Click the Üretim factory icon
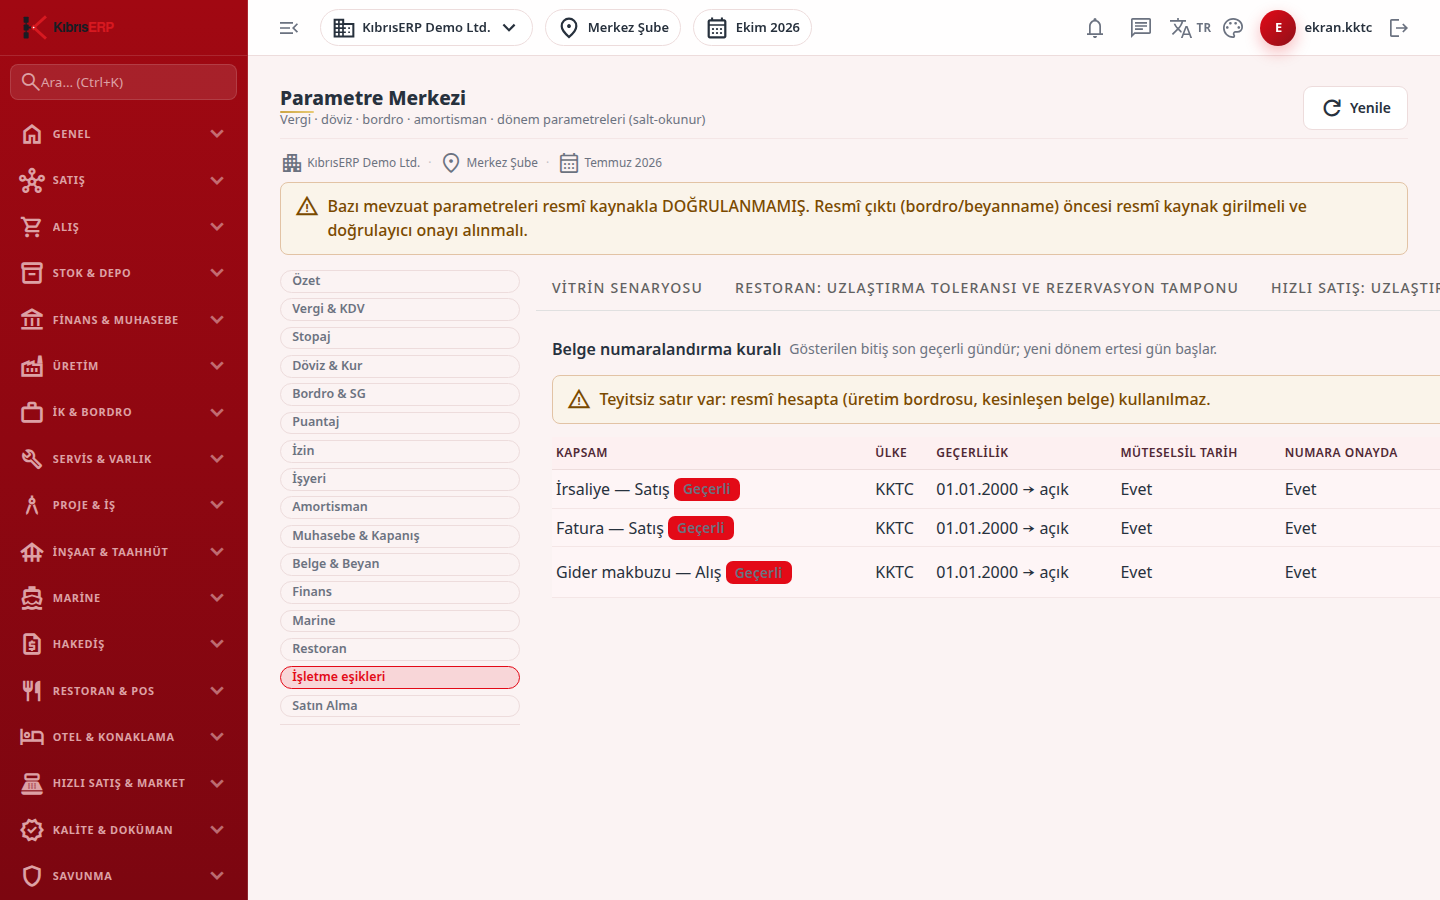 pos(32,366)
